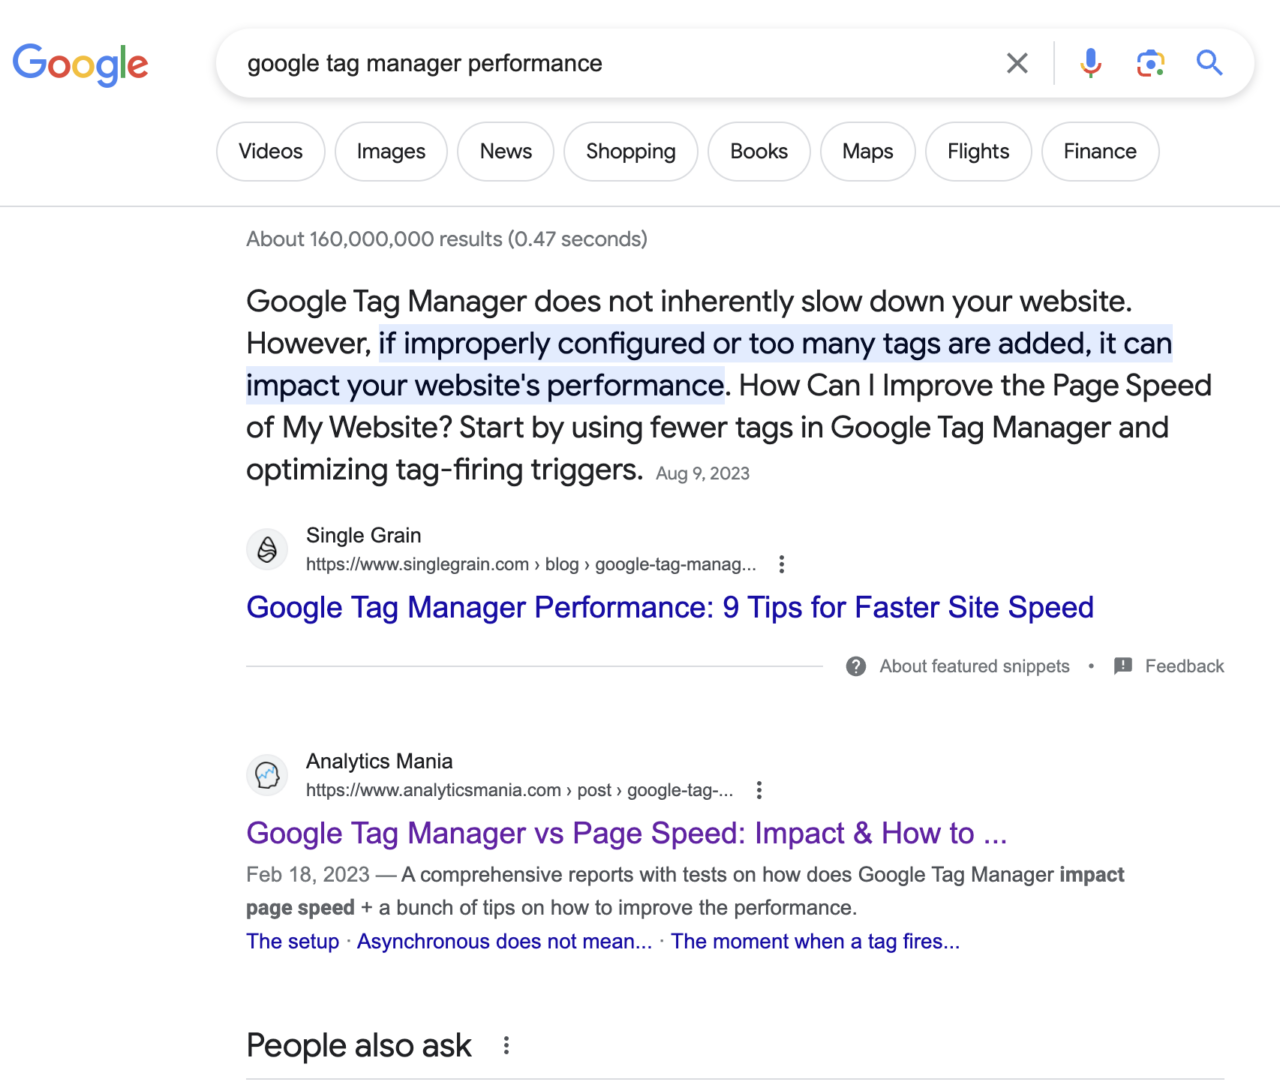
Task: Start voice search with microphone icon
Action: point(1091,63)
